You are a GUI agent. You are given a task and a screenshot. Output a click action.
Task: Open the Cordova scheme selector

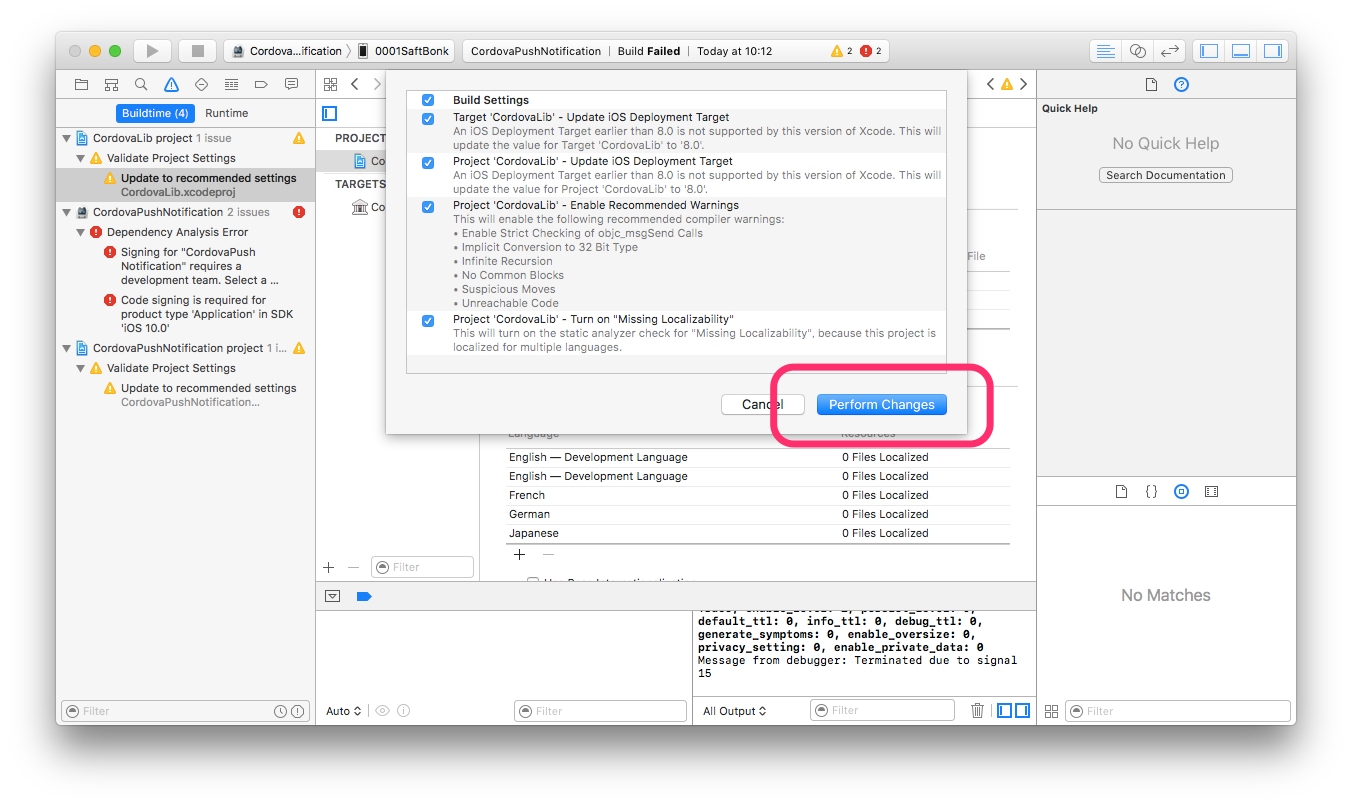point(287,51)
